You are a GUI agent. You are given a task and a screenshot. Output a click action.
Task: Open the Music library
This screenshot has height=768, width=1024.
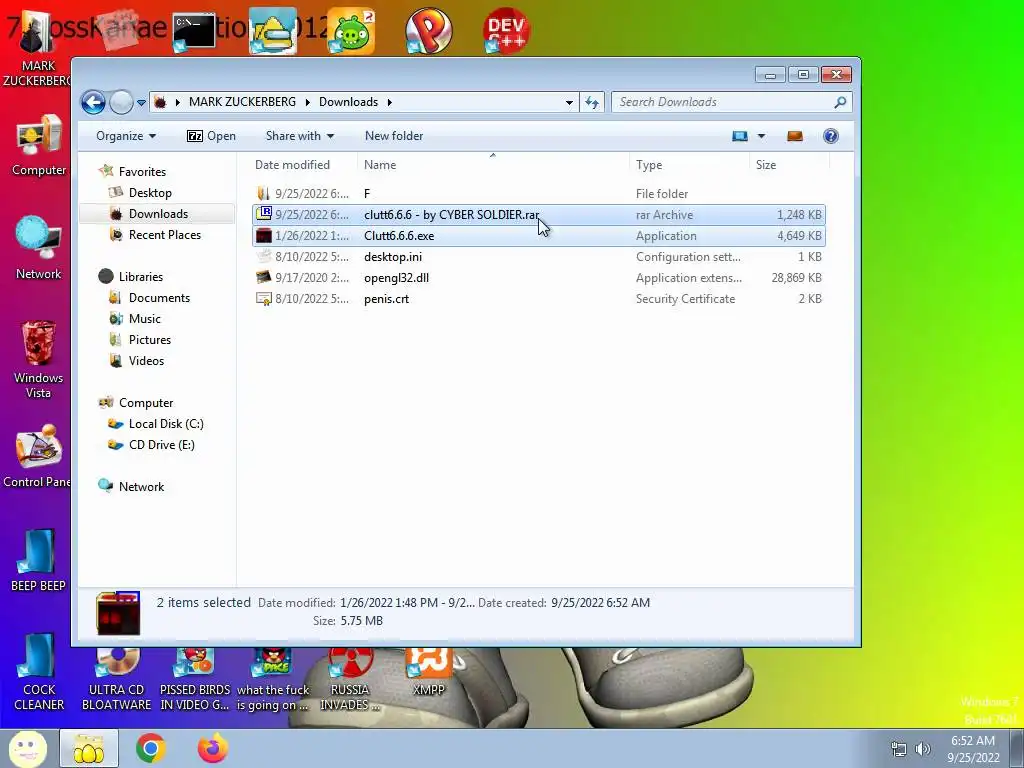pos(144,319)
